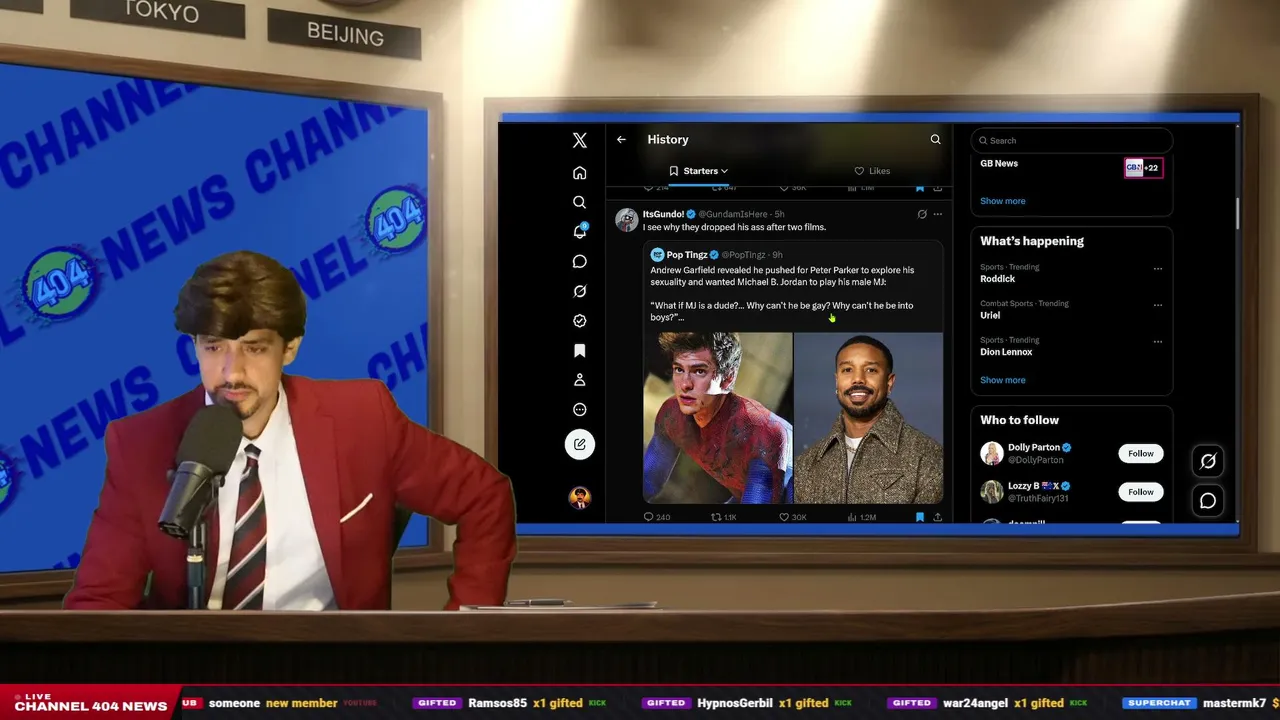Click the white compose post button

tap(580, 444)
